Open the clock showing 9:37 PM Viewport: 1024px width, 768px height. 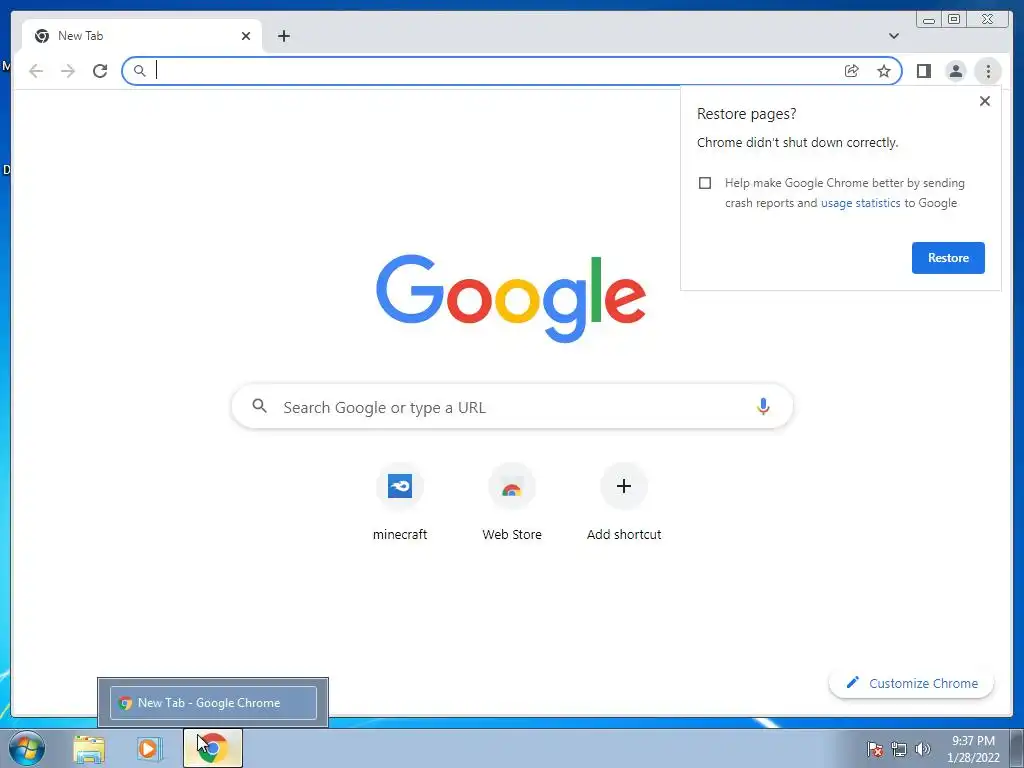(973, 749)
